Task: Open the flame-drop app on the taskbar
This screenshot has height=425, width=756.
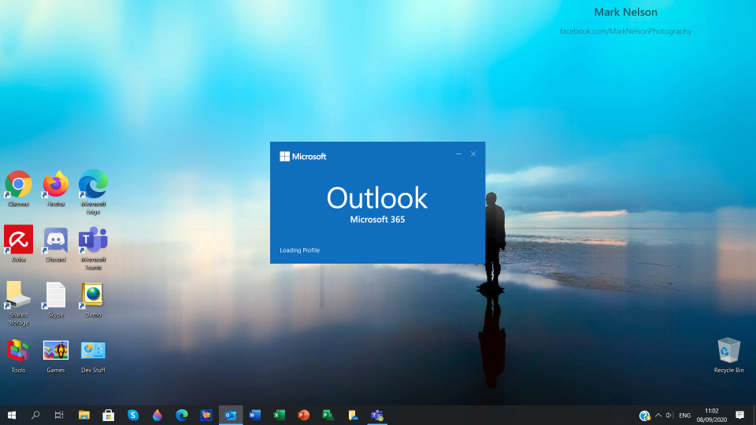Action: click(x=157, y=415)
